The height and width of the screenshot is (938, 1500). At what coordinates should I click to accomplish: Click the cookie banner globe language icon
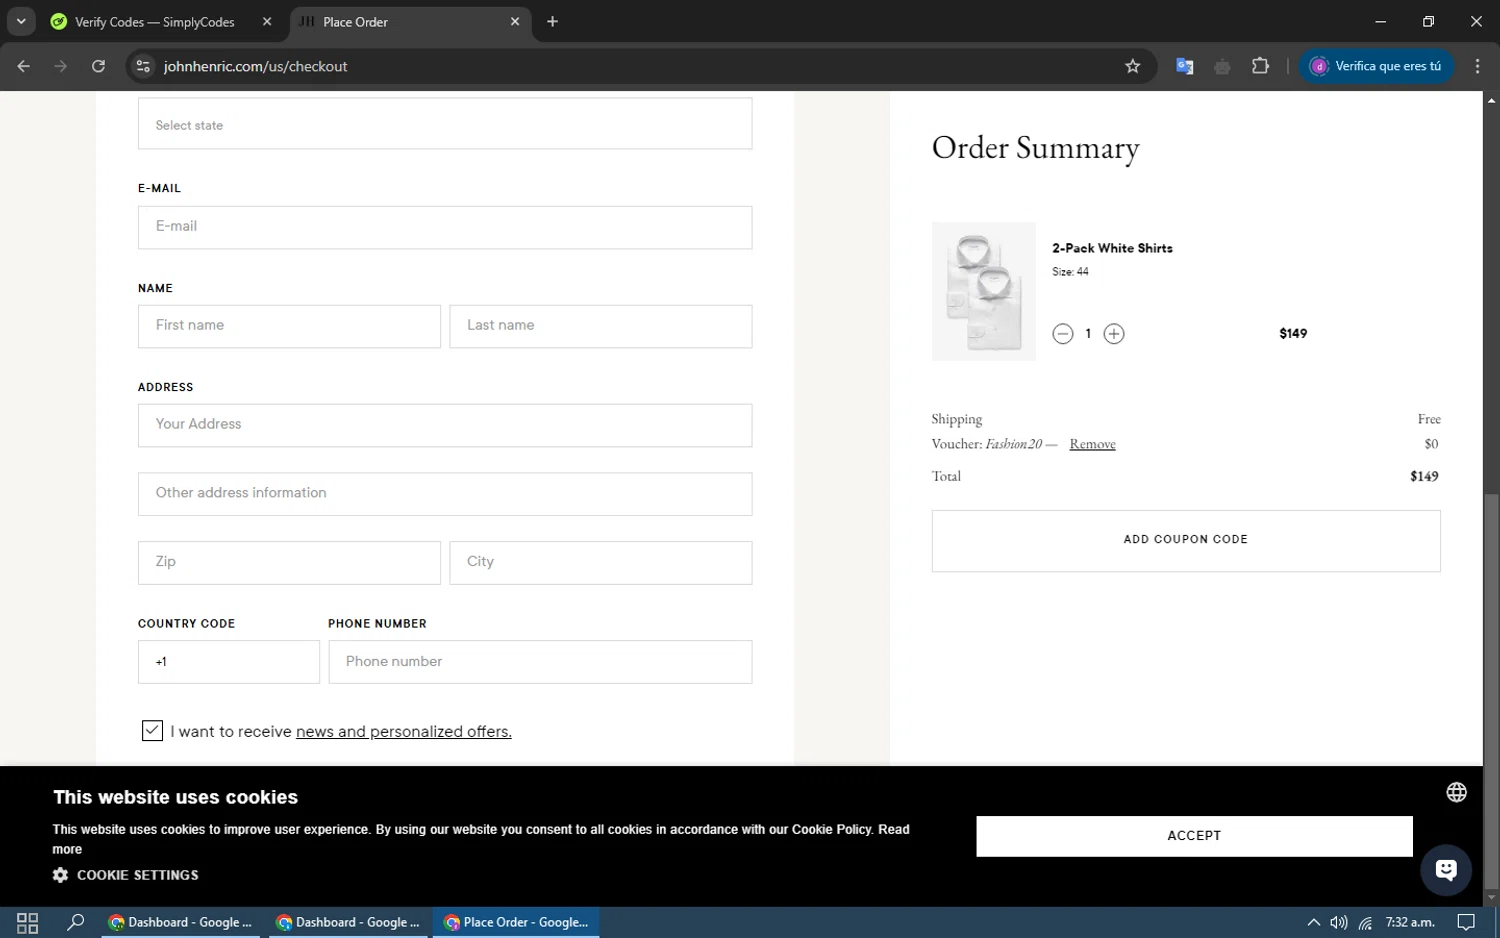(x=1456, y=792)
